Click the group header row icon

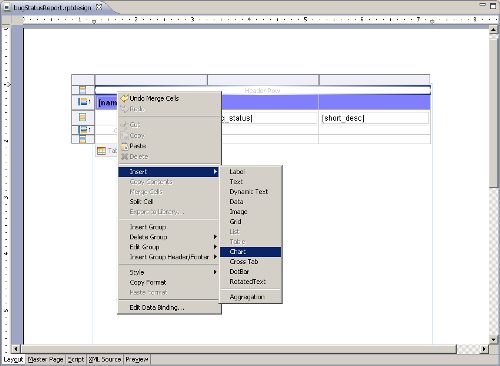tap(82, 102)
